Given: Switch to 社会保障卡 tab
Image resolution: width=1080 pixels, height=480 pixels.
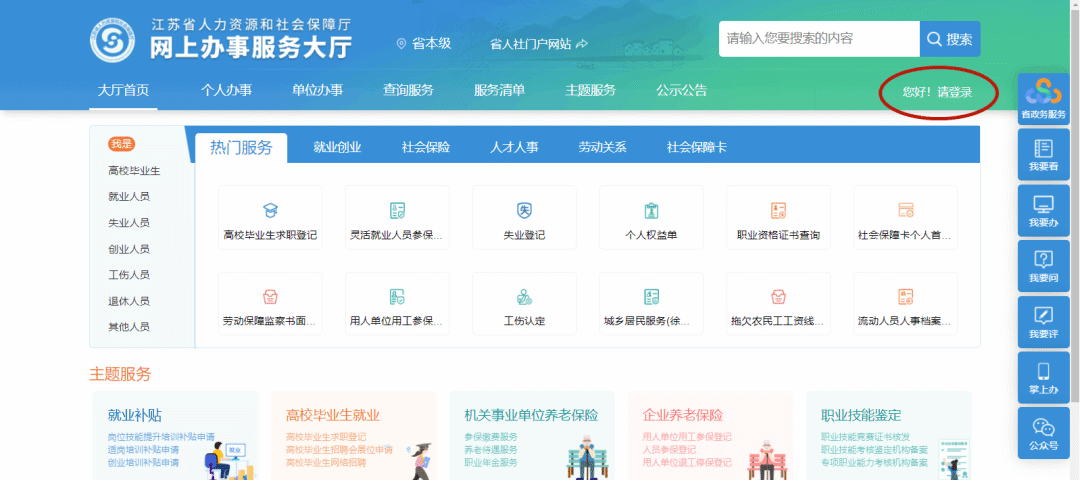Looking at the screenshot, I should tap(696, 147).
